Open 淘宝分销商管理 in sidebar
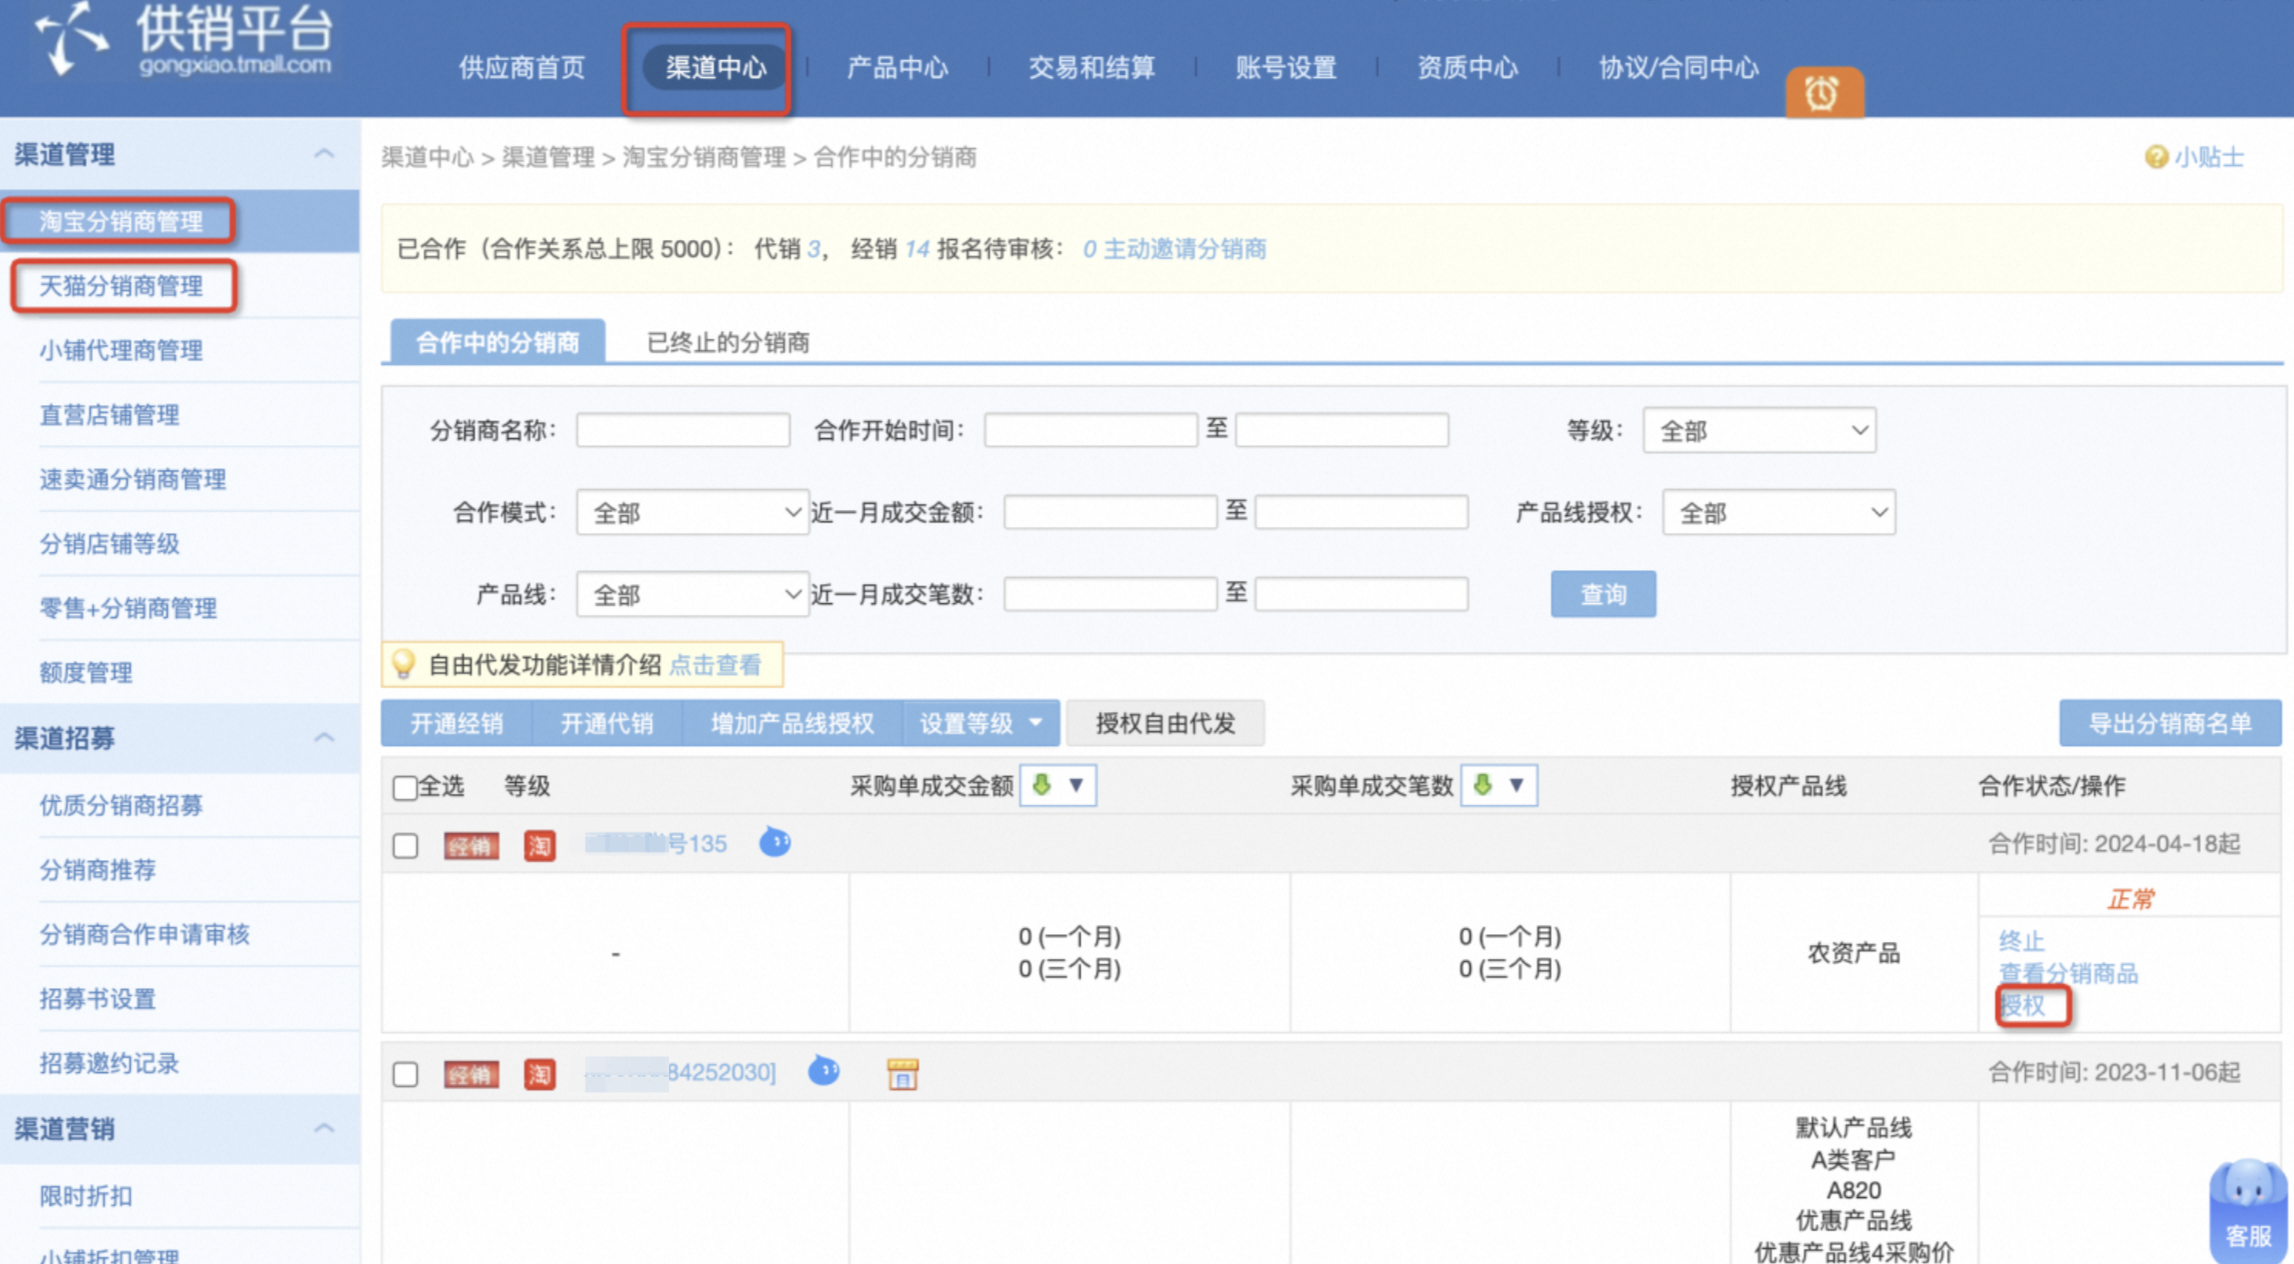 [x=121, y=221]
